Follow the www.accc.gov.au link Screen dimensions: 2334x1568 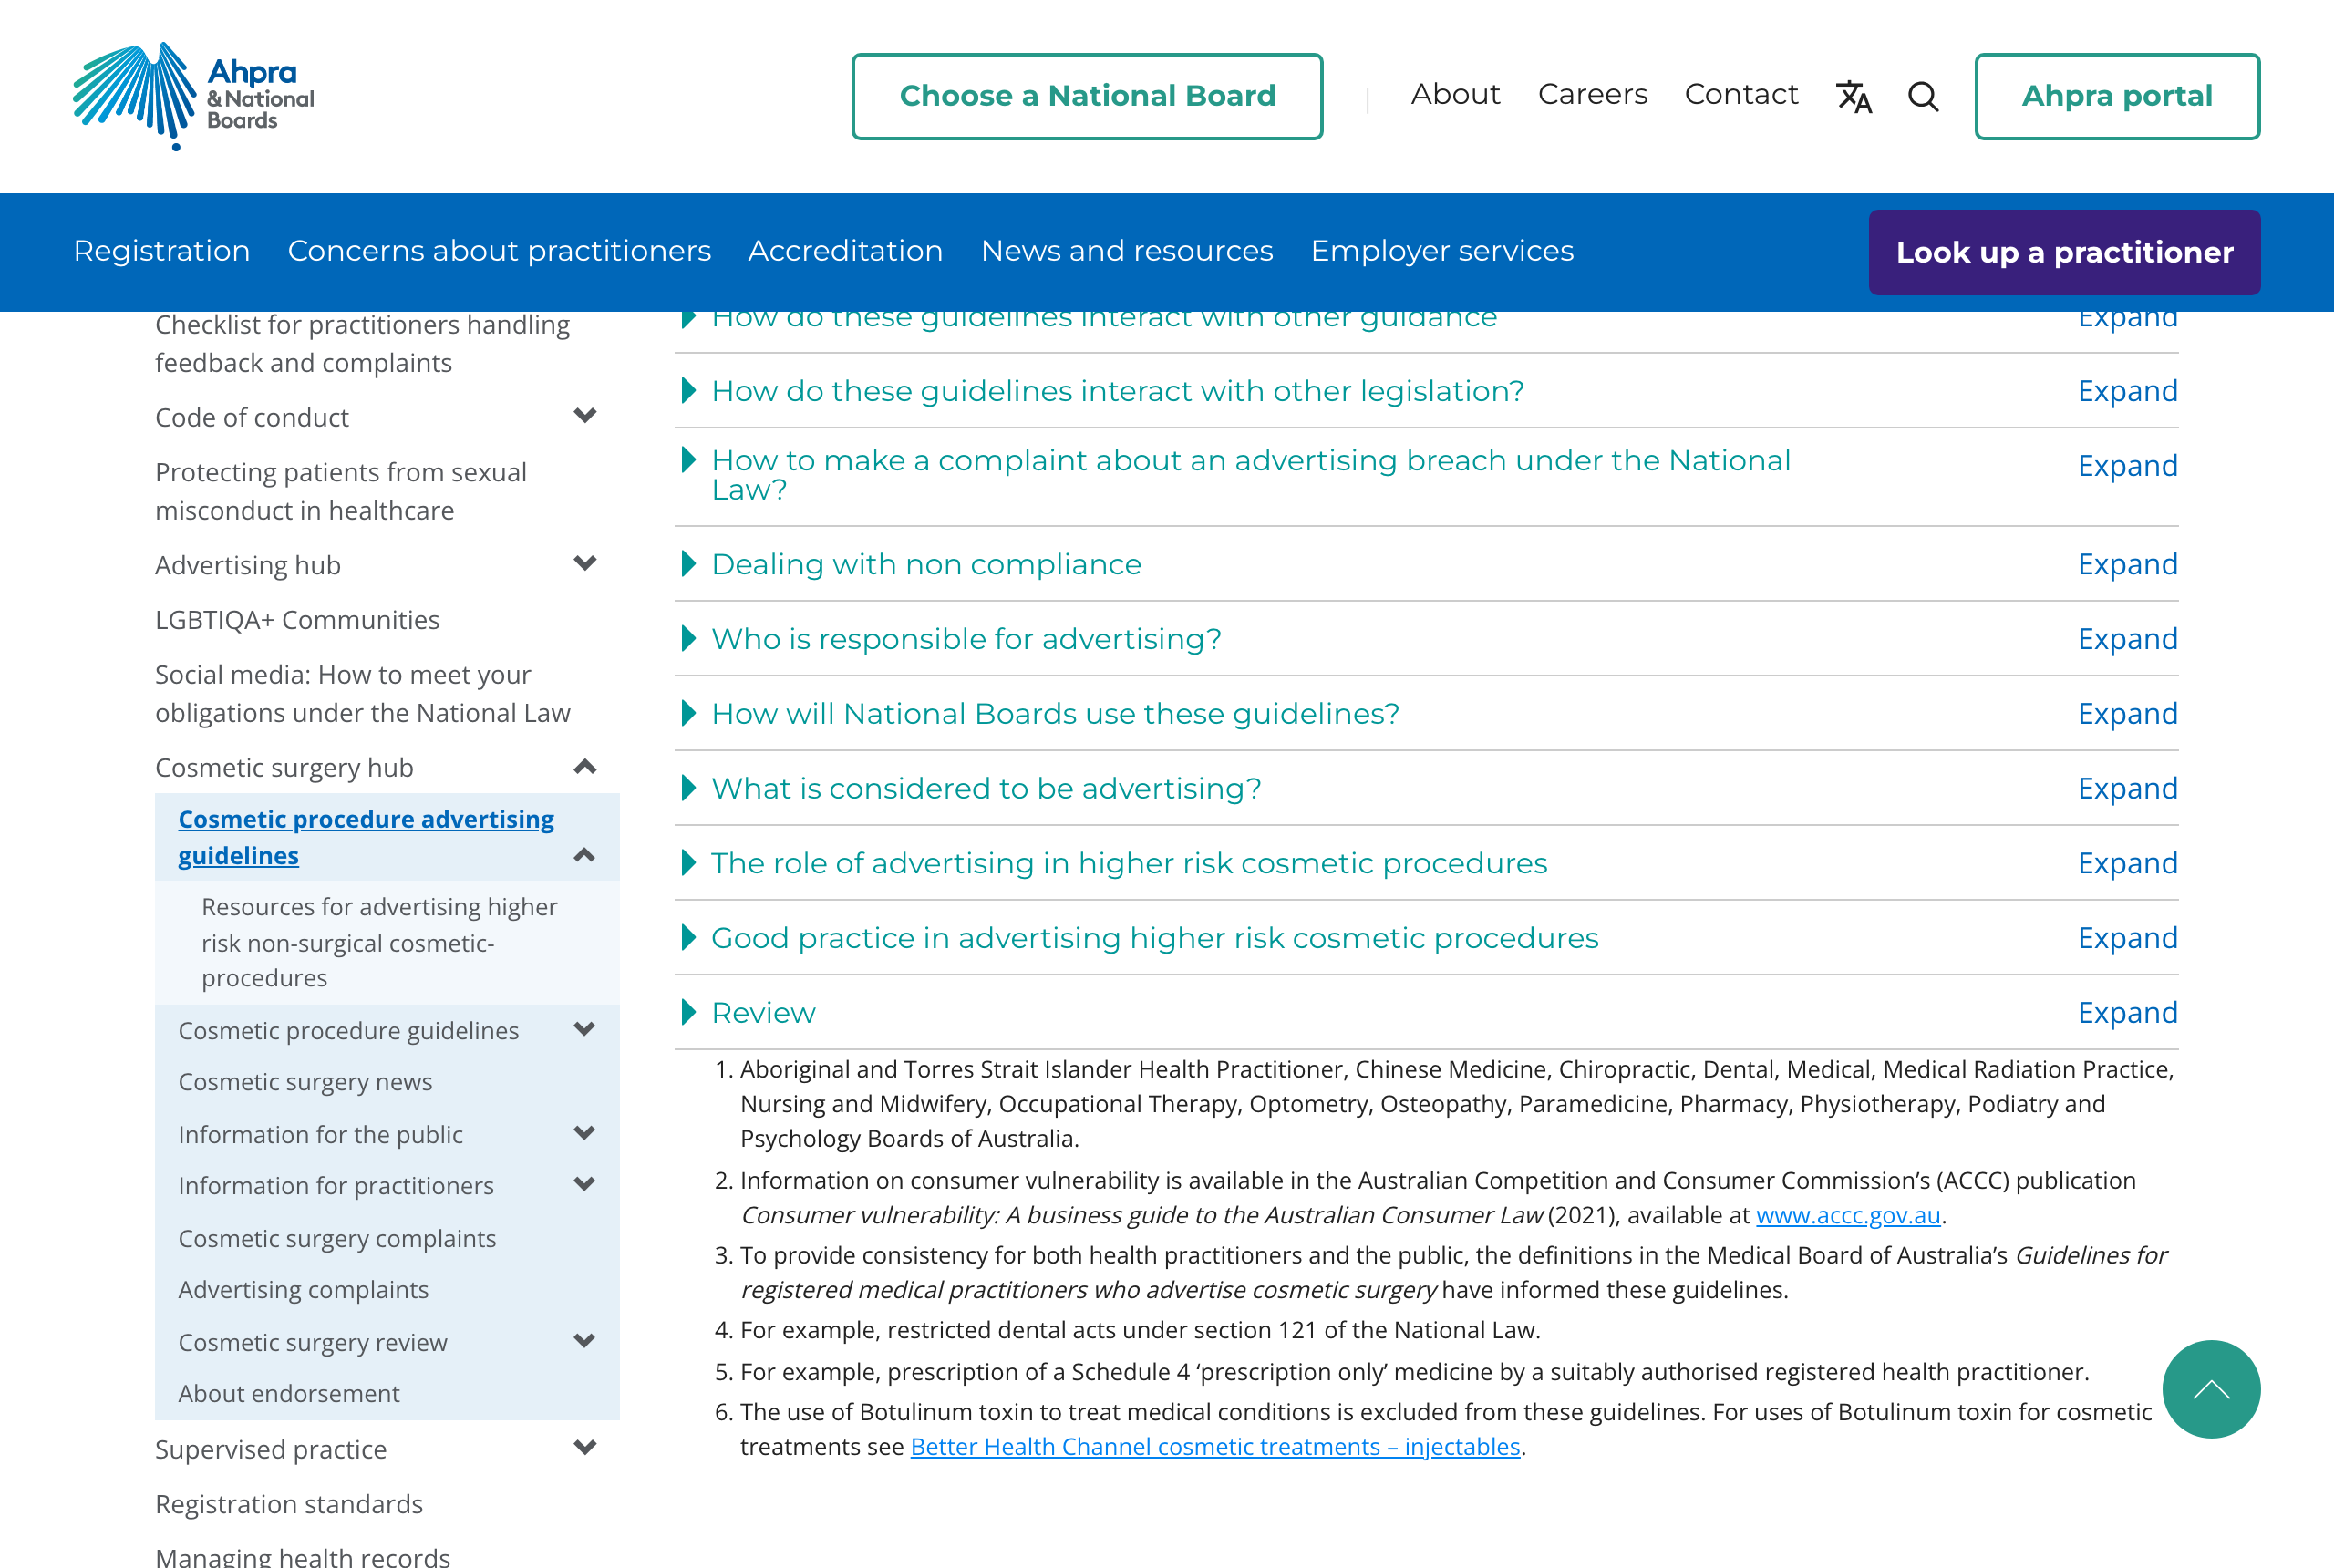(x=1848, y=1215)
